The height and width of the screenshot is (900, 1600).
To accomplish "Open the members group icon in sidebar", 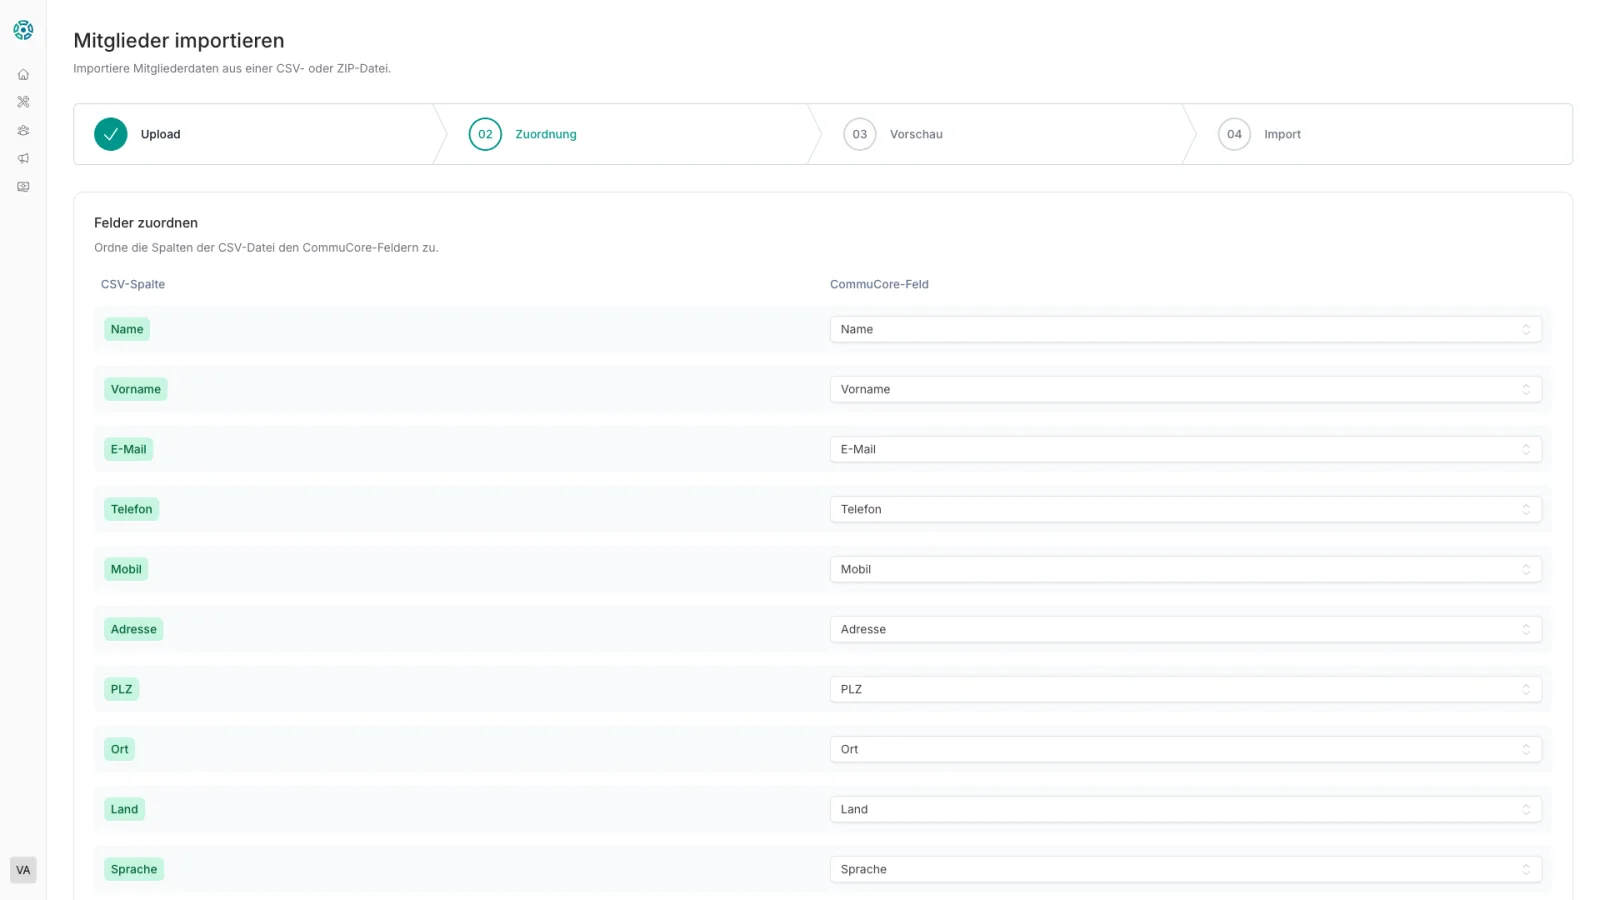I will tap(23, 131).
